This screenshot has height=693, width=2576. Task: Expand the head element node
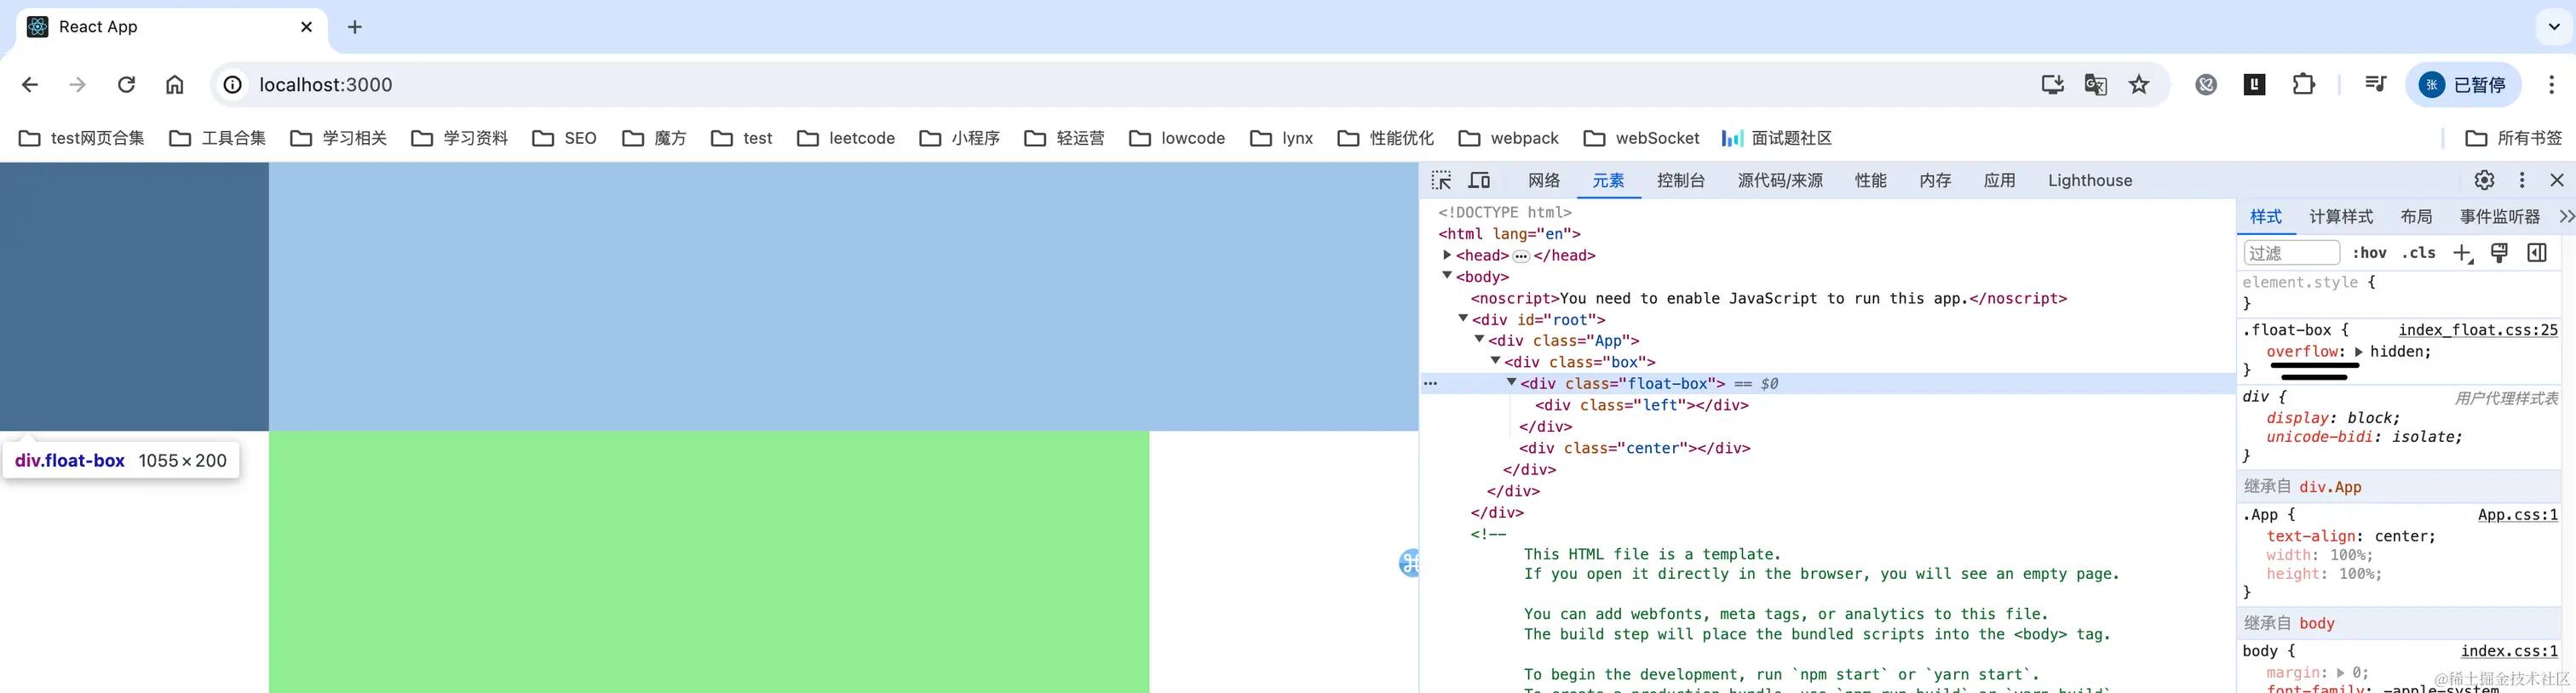coord(1447,255)
